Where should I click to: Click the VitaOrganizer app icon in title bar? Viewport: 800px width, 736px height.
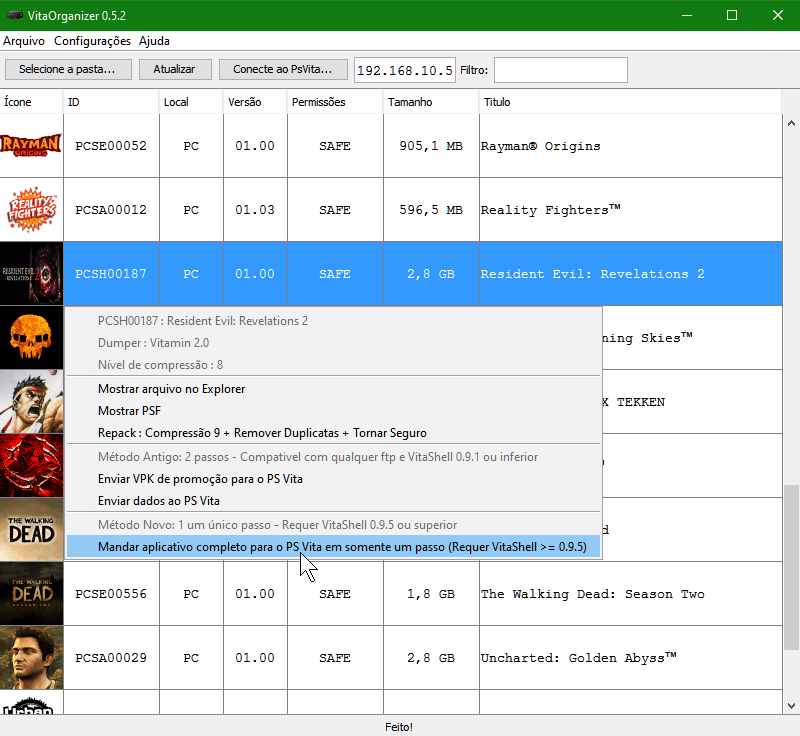coord(14,15)
